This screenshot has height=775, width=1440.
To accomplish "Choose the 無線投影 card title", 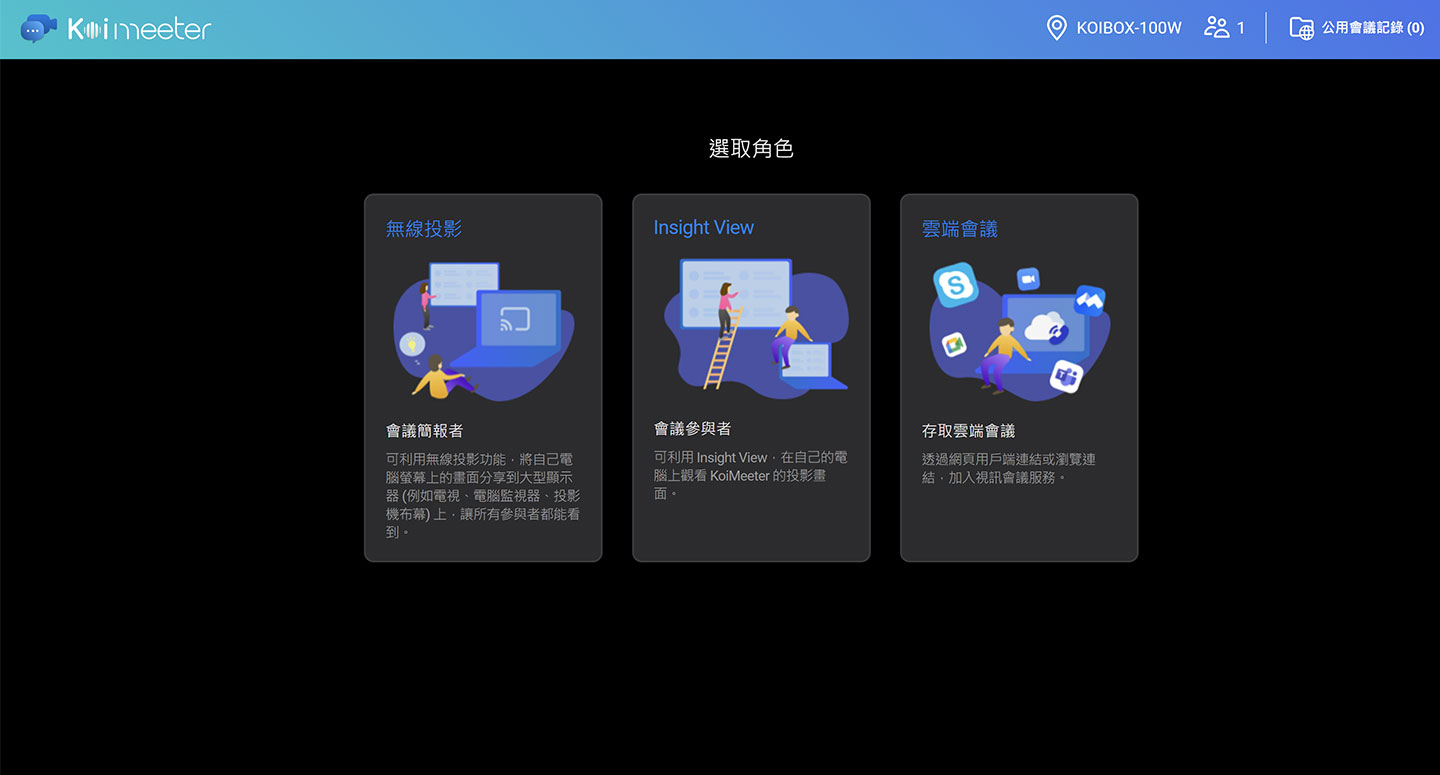I will point(424,229).
